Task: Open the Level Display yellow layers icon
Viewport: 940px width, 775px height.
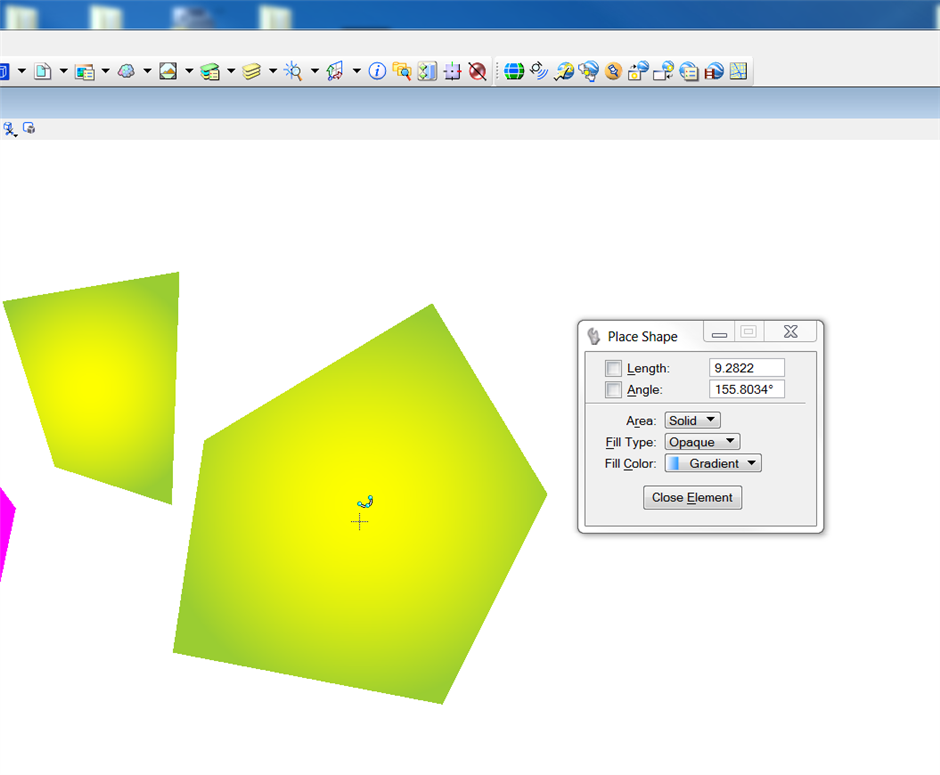Action: pos(252,71)
